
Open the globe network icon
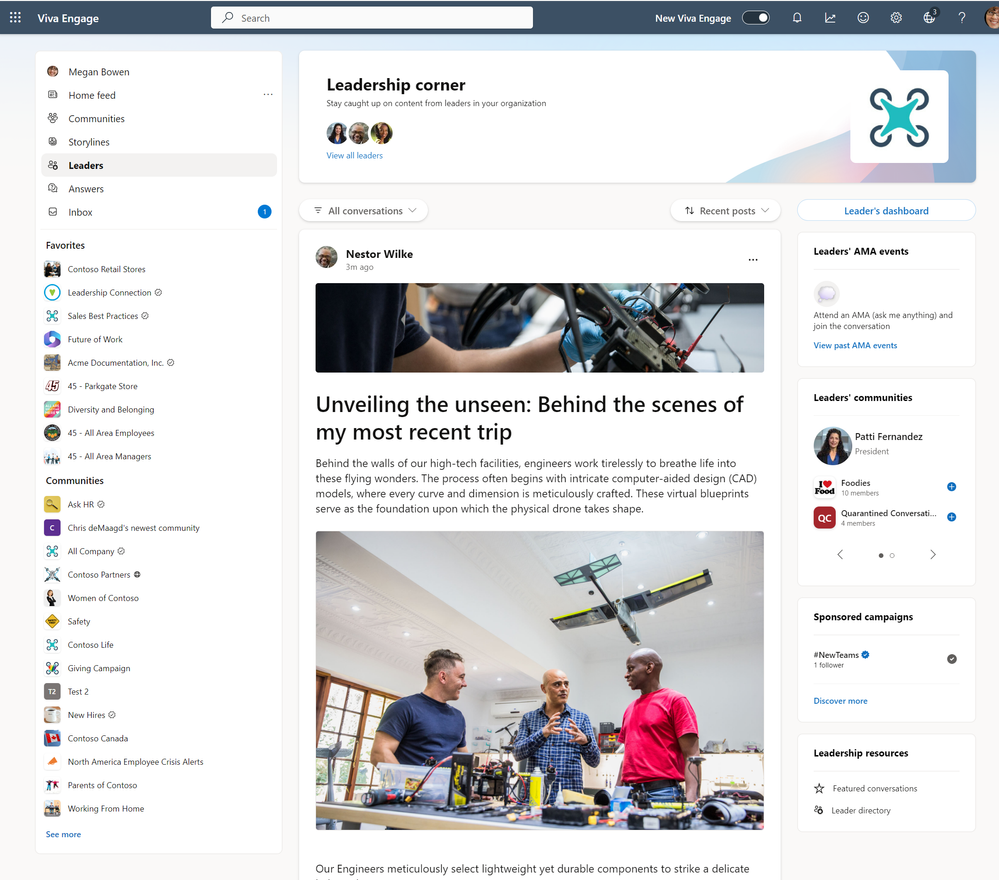(x=930, y=18)
